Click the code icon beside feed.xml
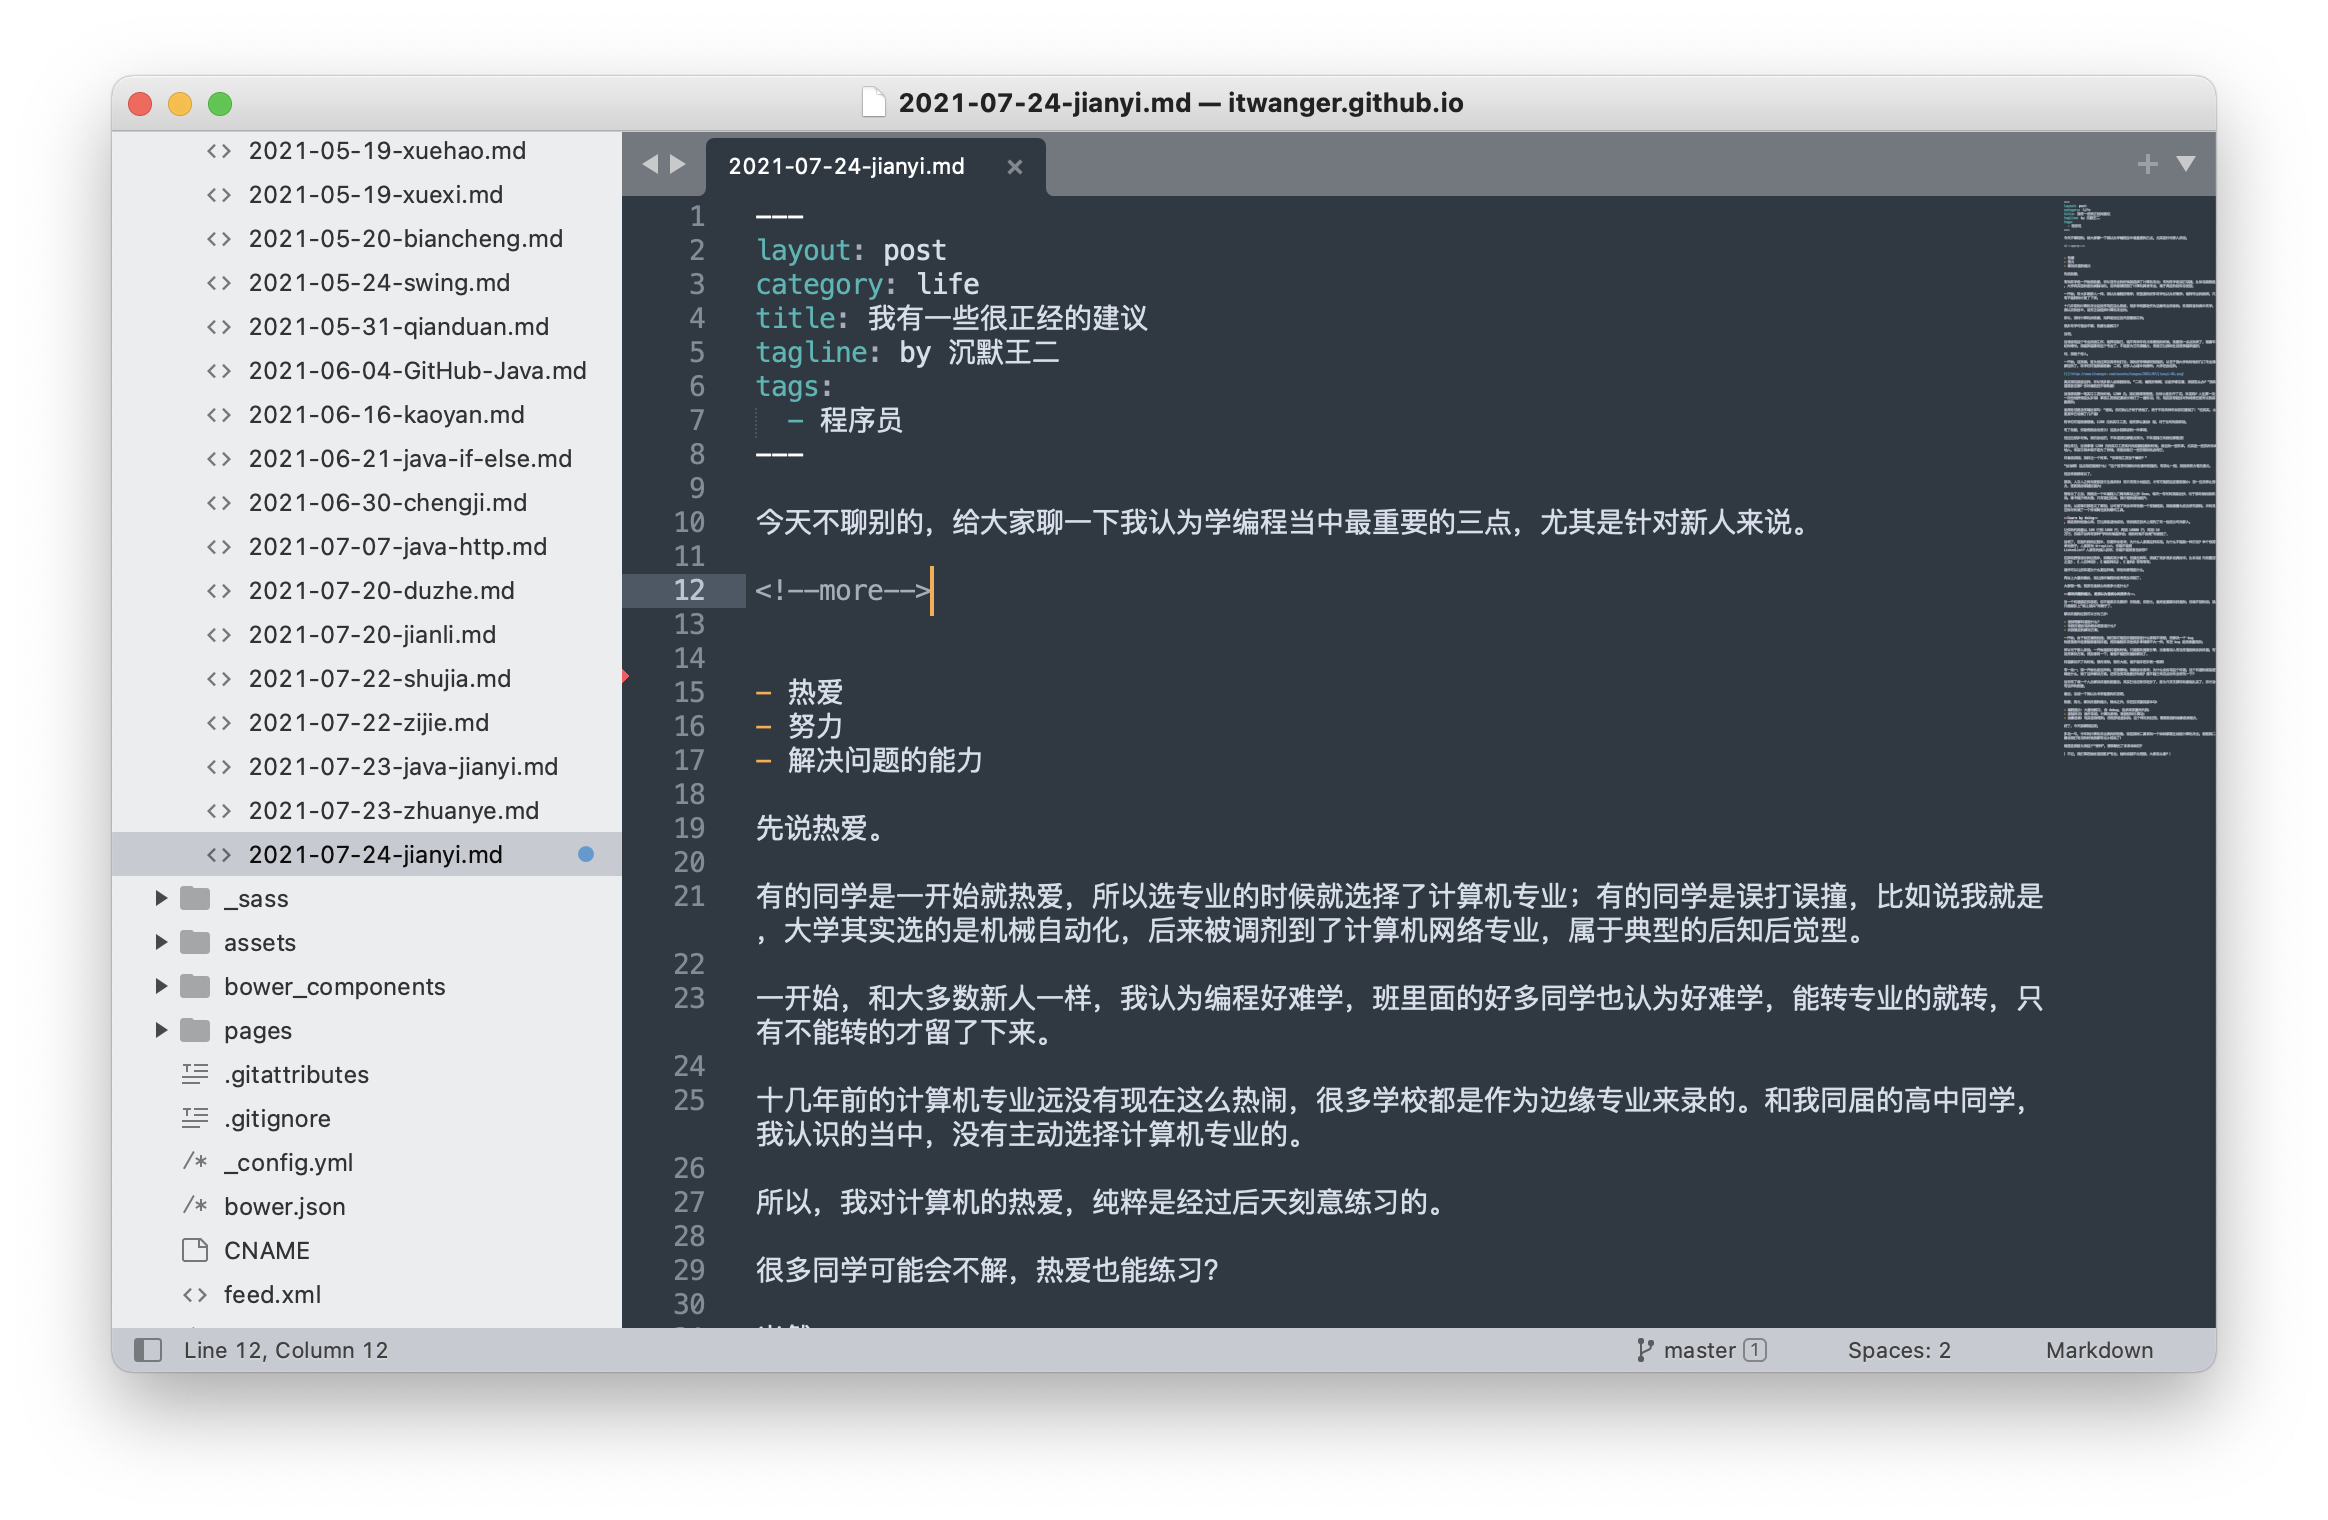The width and height of the screenshot is (2328, 1520). pos(195,1294)
